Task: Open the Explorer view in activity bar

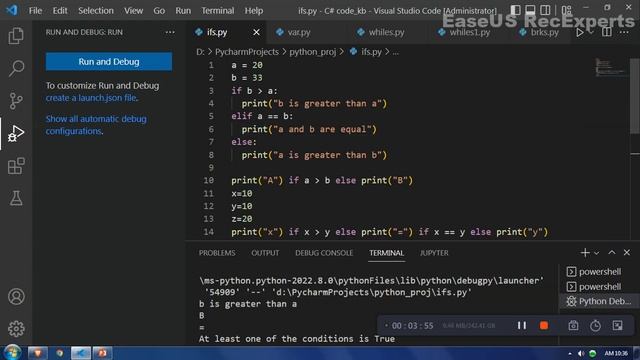Action: 16,36
